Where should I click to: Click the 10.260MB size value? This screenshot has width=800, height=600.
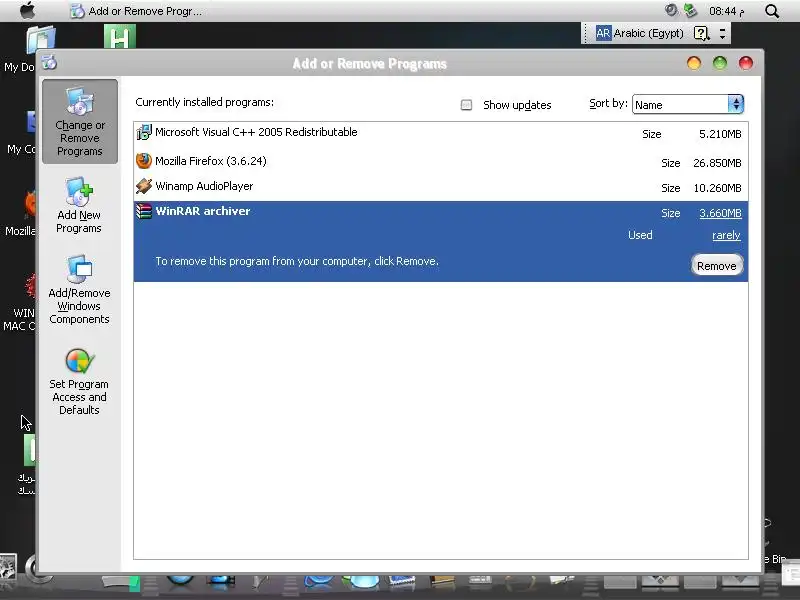pos(717,188)
